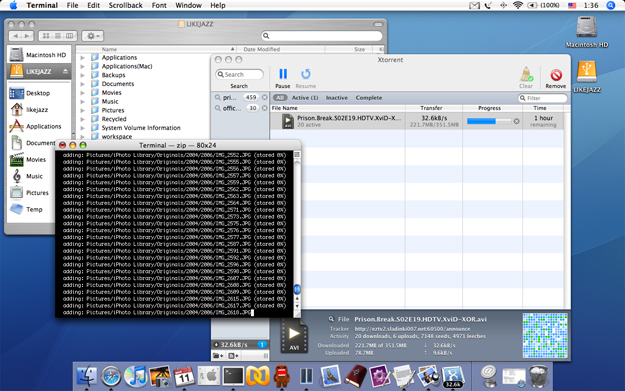Open iPhoto from the Dock
The height and width of the screenshot is (391, 625).
pyautogui.click(x=160, y=376)
